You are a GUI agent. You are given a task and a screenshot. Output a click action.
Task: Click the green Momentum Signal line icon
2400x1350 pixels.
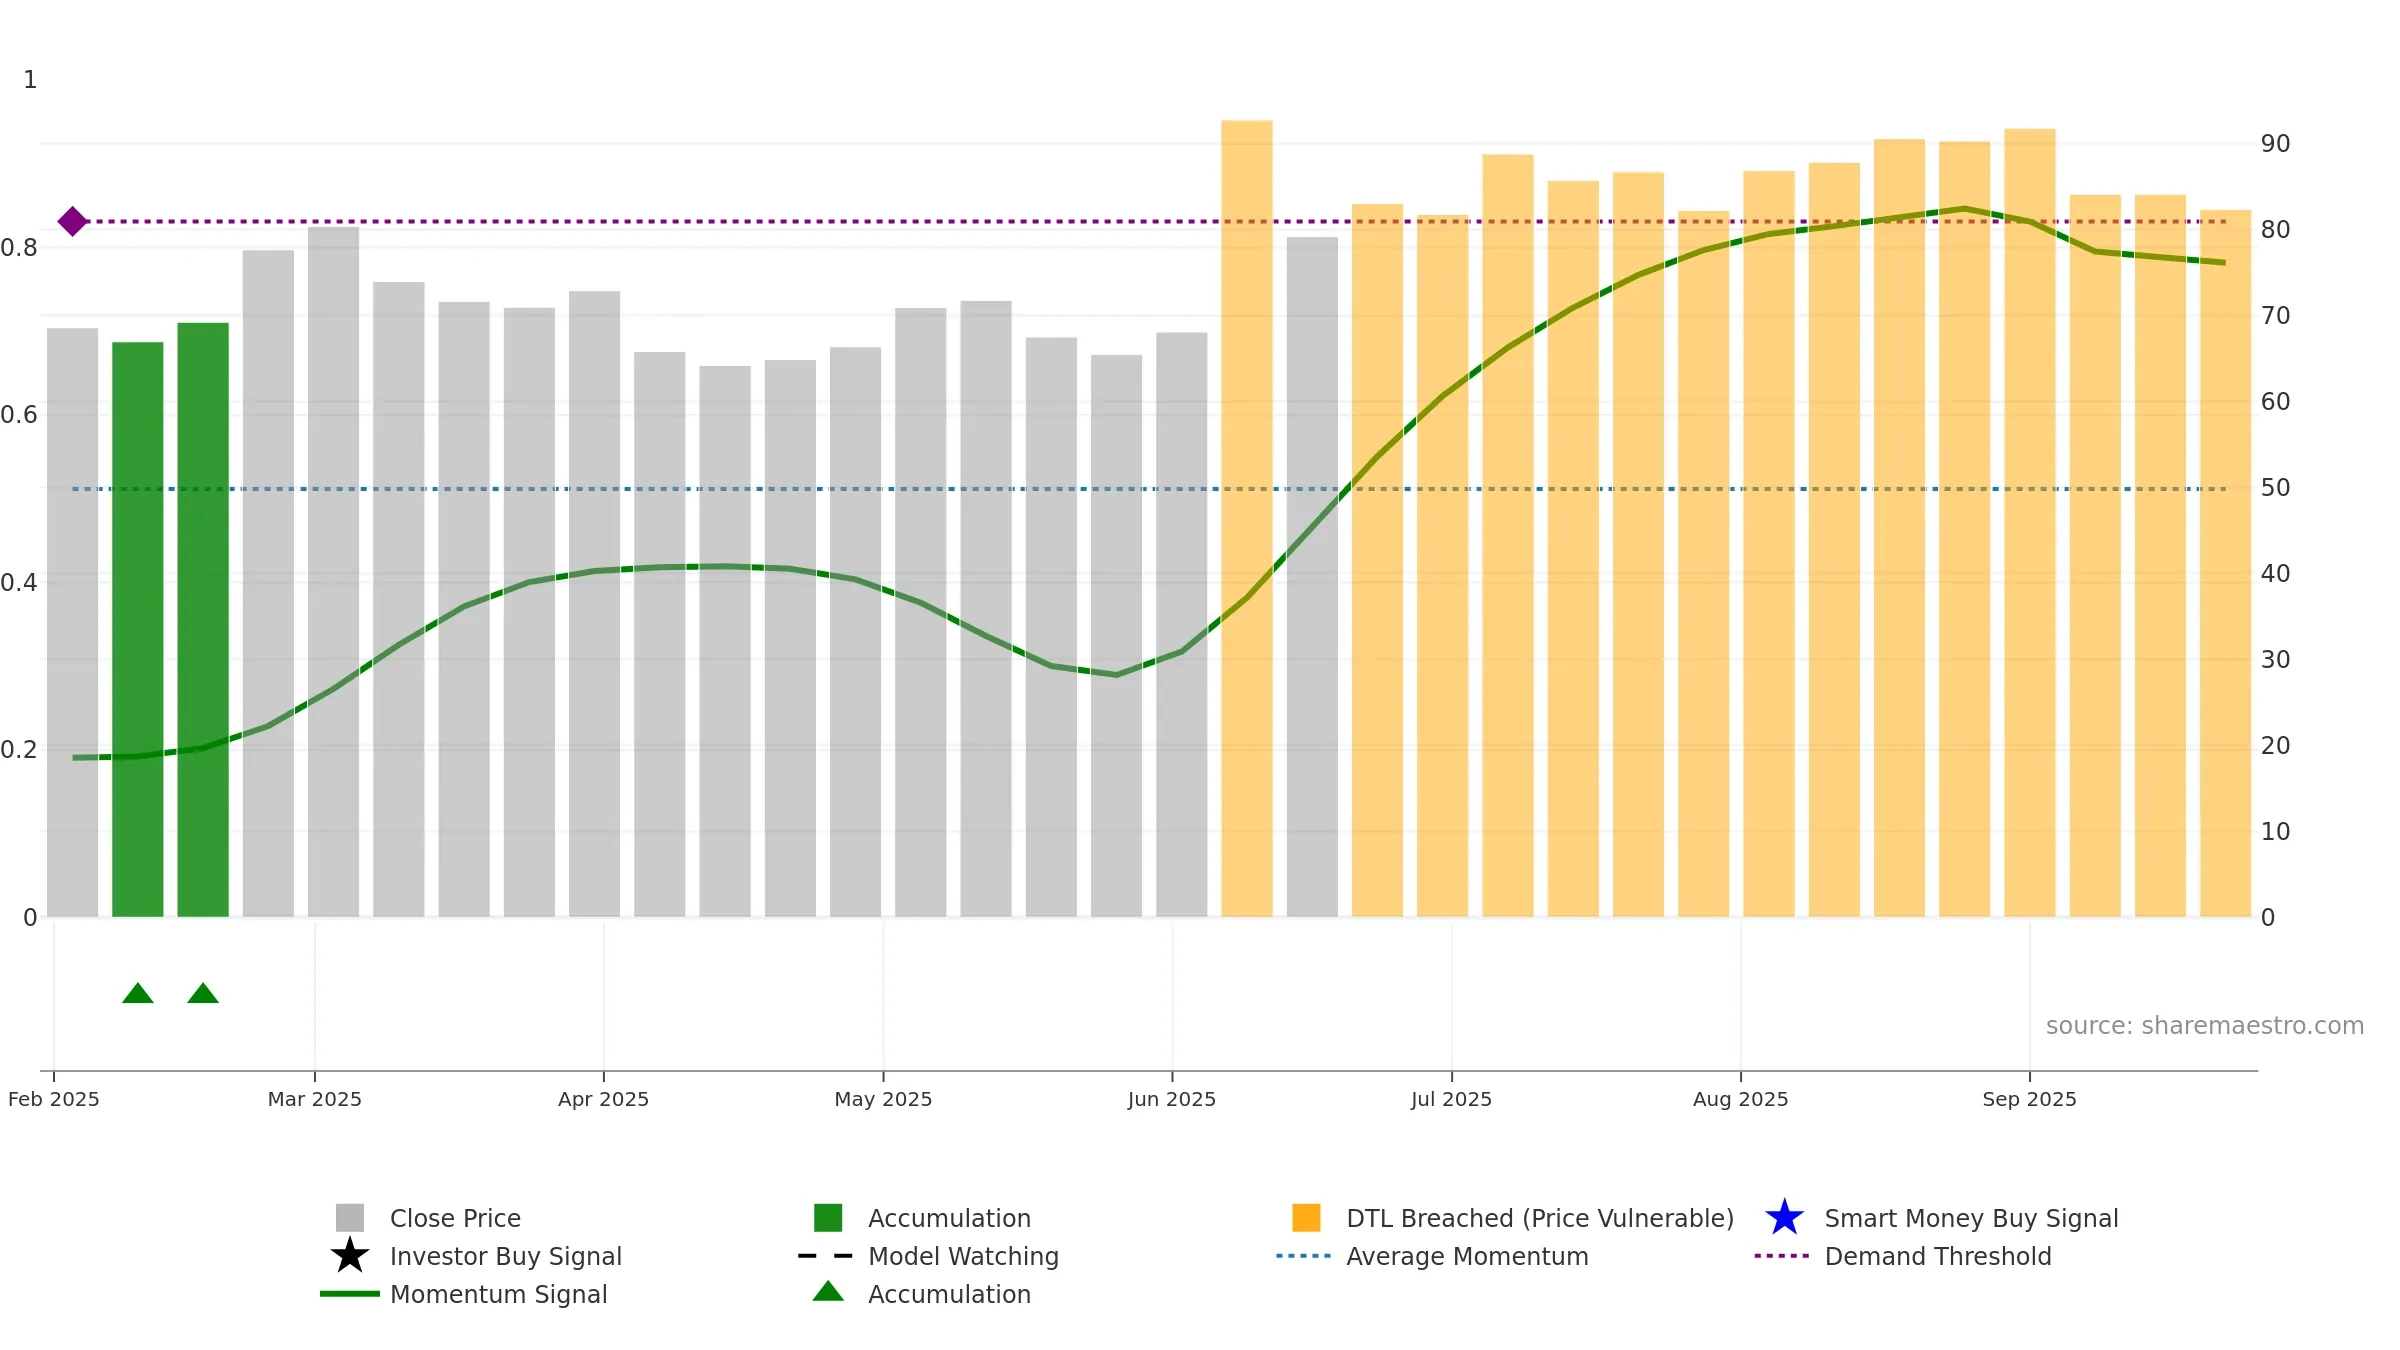click(x=350, y=1294)
